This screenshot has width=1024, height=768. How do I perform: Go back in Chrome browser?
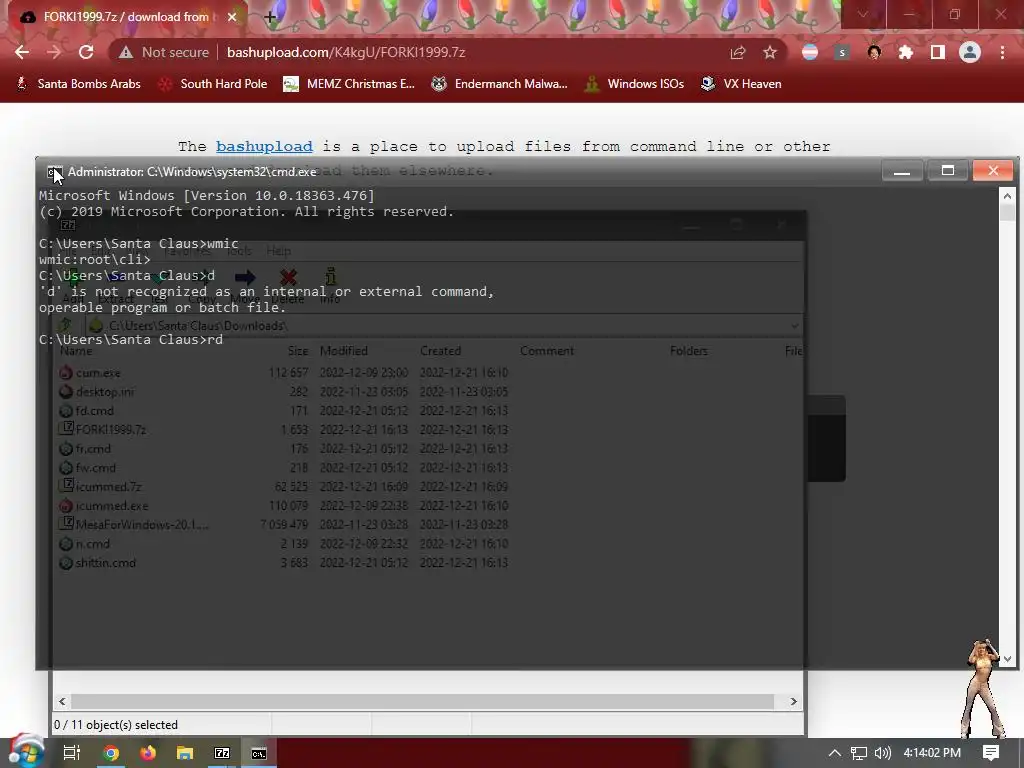pos(22,52)
